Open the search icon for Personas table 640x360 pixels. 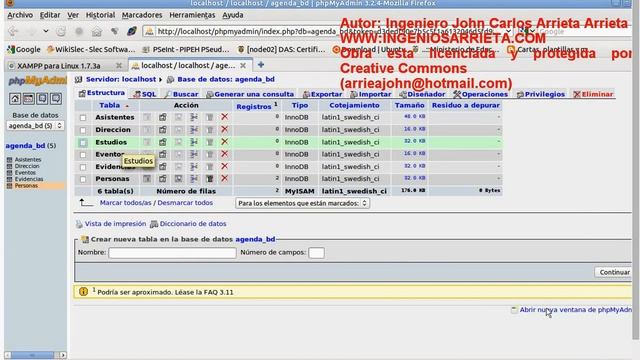point(178,179)
